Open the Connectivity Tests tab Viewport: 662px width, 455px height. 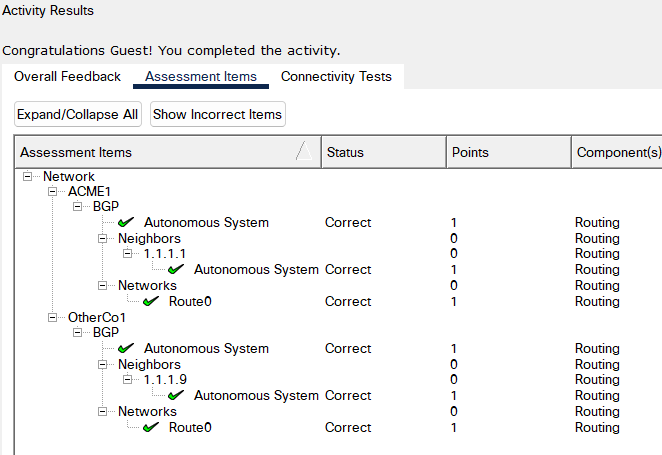coord(336,77)
